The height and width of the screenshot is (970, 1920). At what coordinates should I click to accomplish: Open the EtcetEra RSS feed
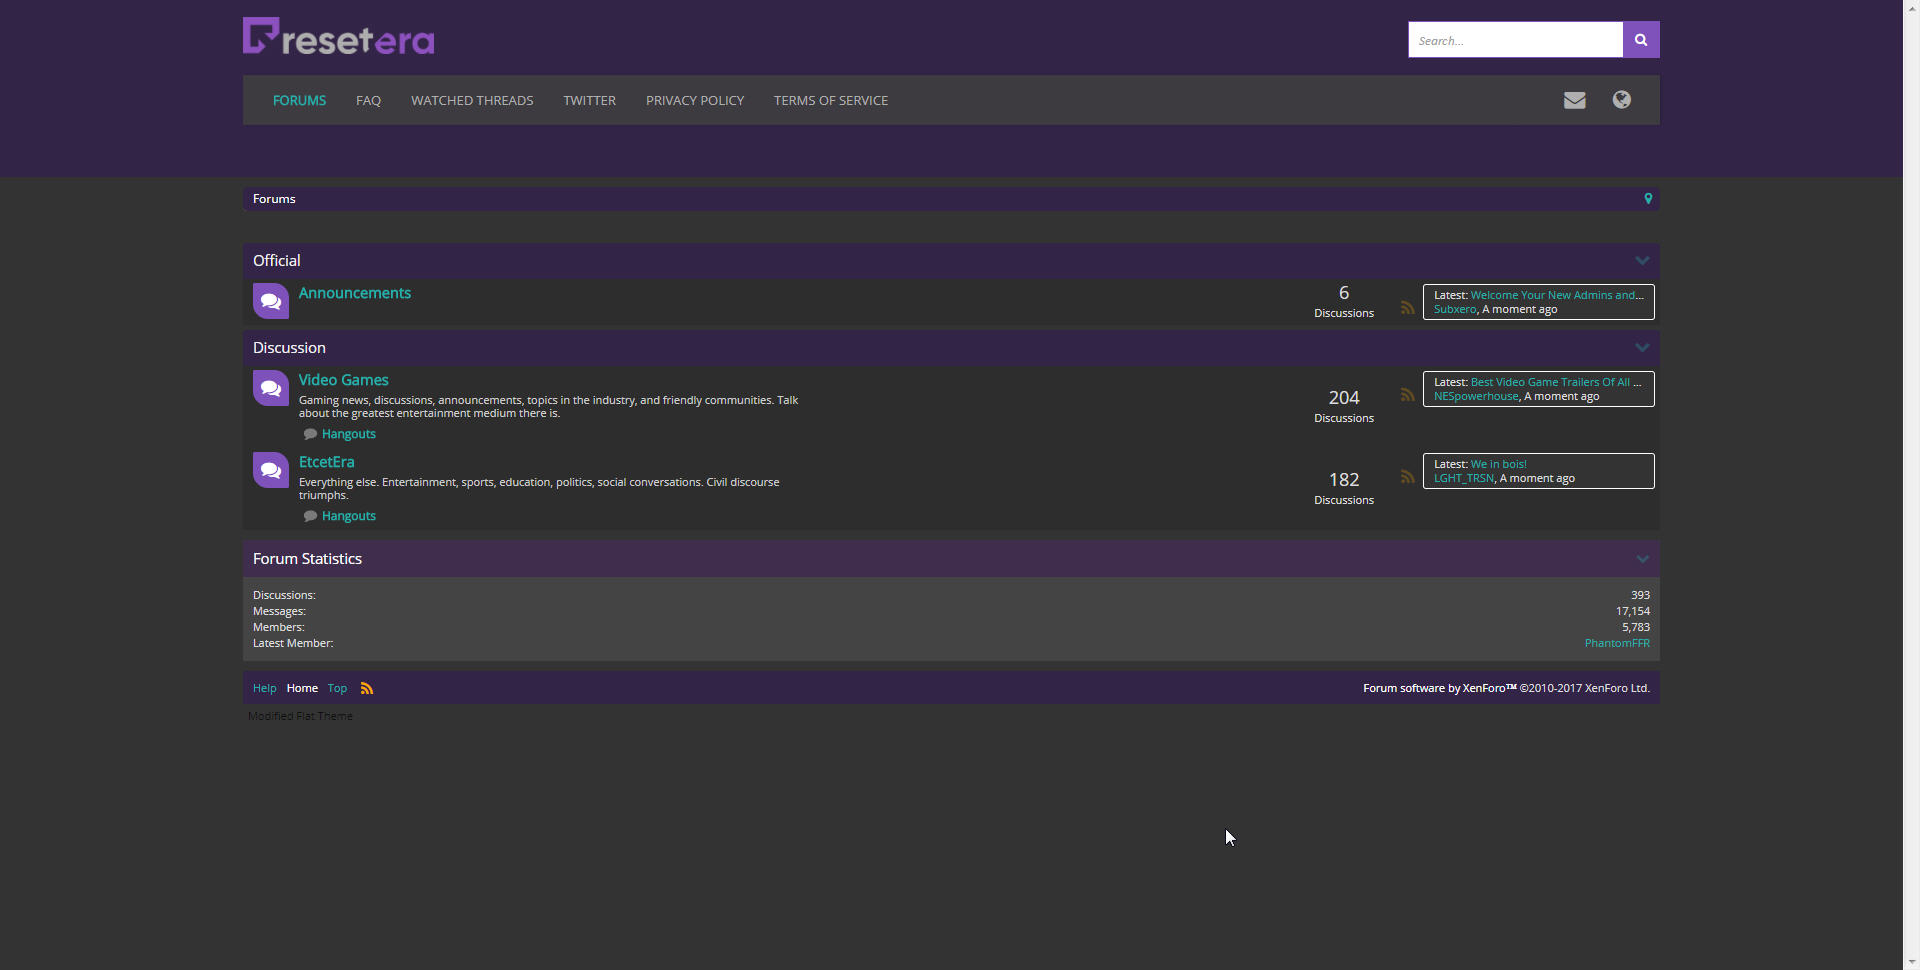click(x=1406, y=476)
